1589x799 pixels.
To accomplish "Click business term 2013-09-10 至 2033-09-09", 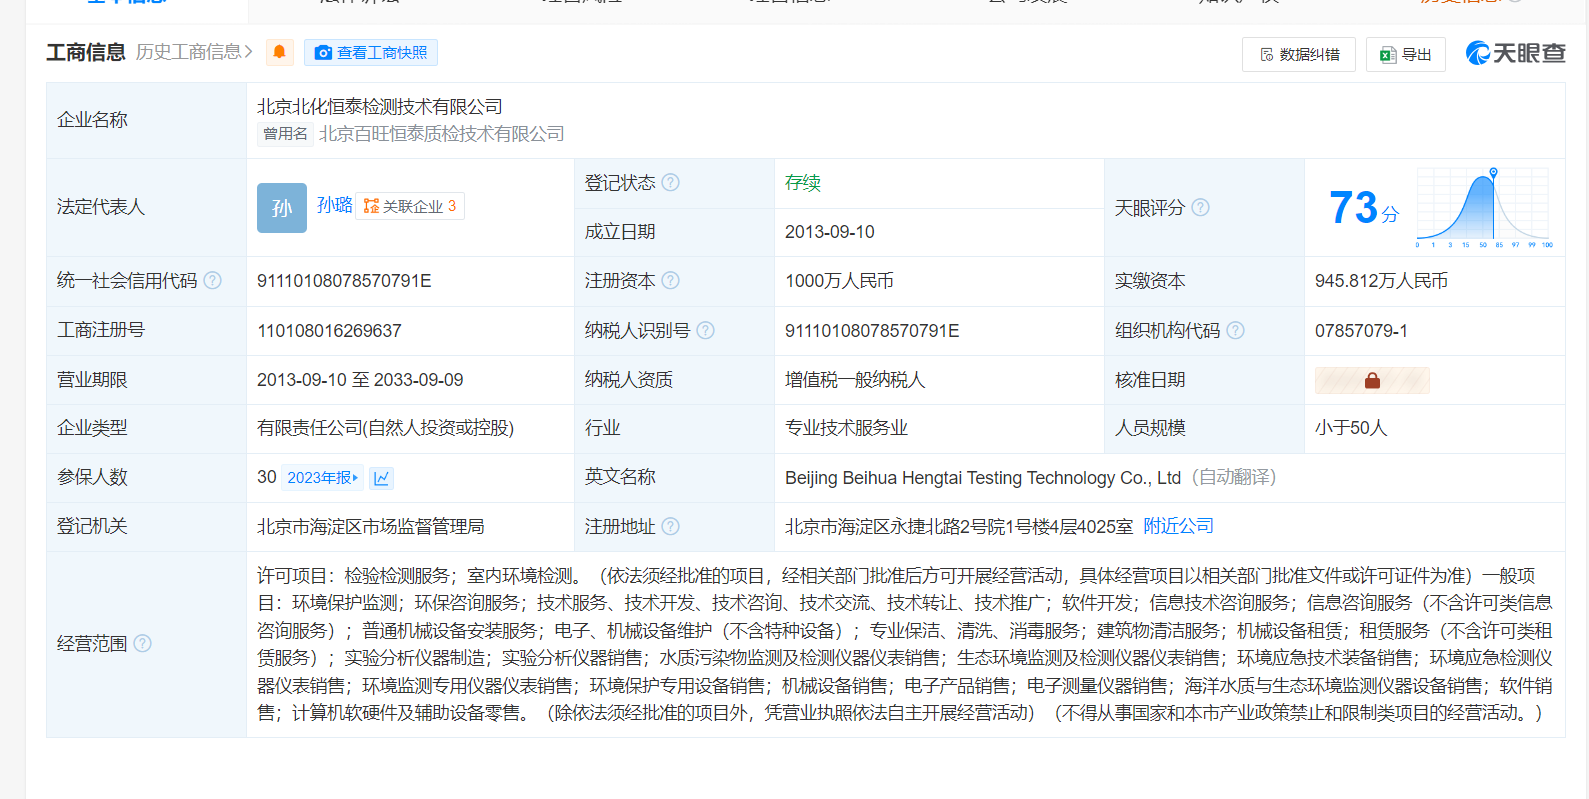I will click(x=360, y=380).
